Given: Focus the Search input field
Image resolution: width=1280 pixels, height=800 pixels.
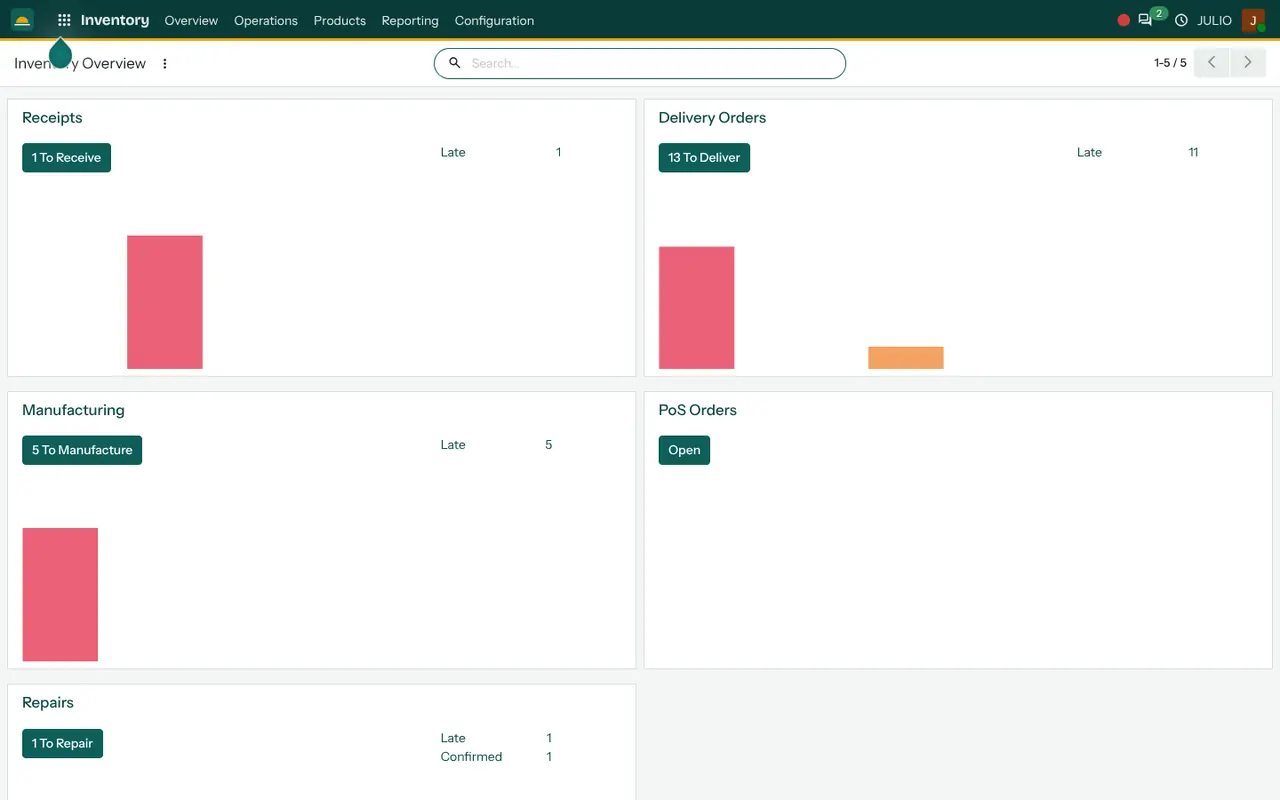Looking at the screenshot, I should 640,63.
